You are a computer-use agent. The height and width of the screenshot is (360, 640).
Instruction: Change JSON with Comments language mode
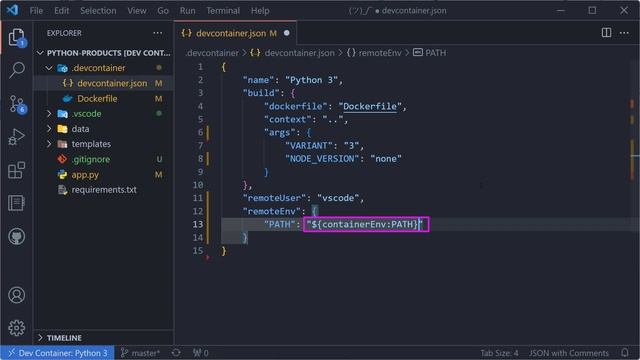pyautogui.click(x=569, y=353)
